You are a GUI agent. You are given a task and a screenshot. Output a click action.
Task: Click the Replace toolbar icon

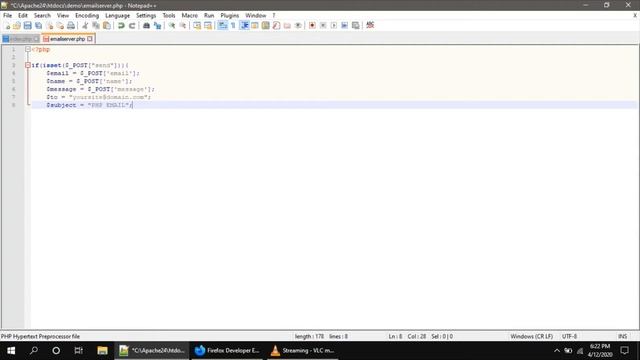157,26
